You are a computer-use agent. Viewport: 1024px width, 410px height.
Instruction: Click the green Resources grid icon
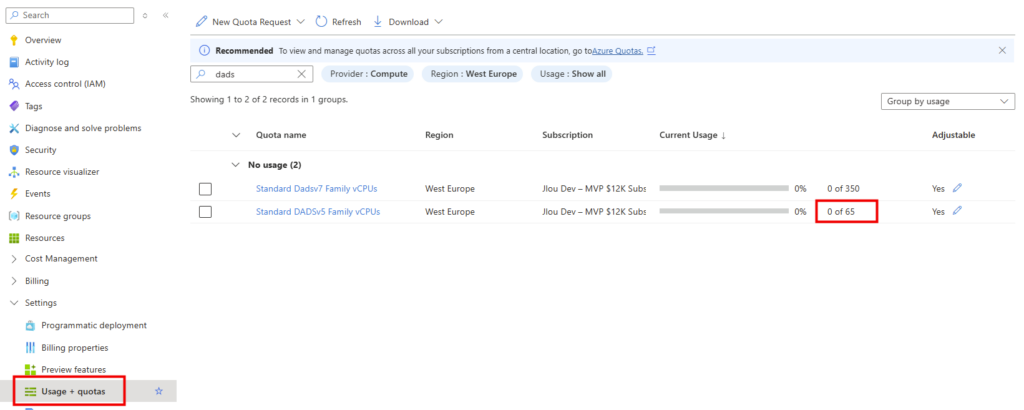coord(13,238)
